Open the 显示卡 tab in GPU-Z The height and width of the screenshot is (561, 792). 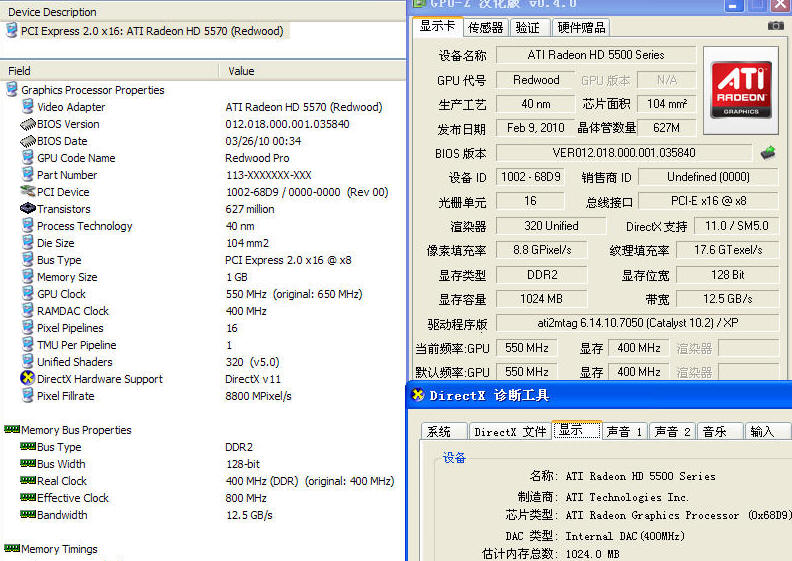pos(437,26)
